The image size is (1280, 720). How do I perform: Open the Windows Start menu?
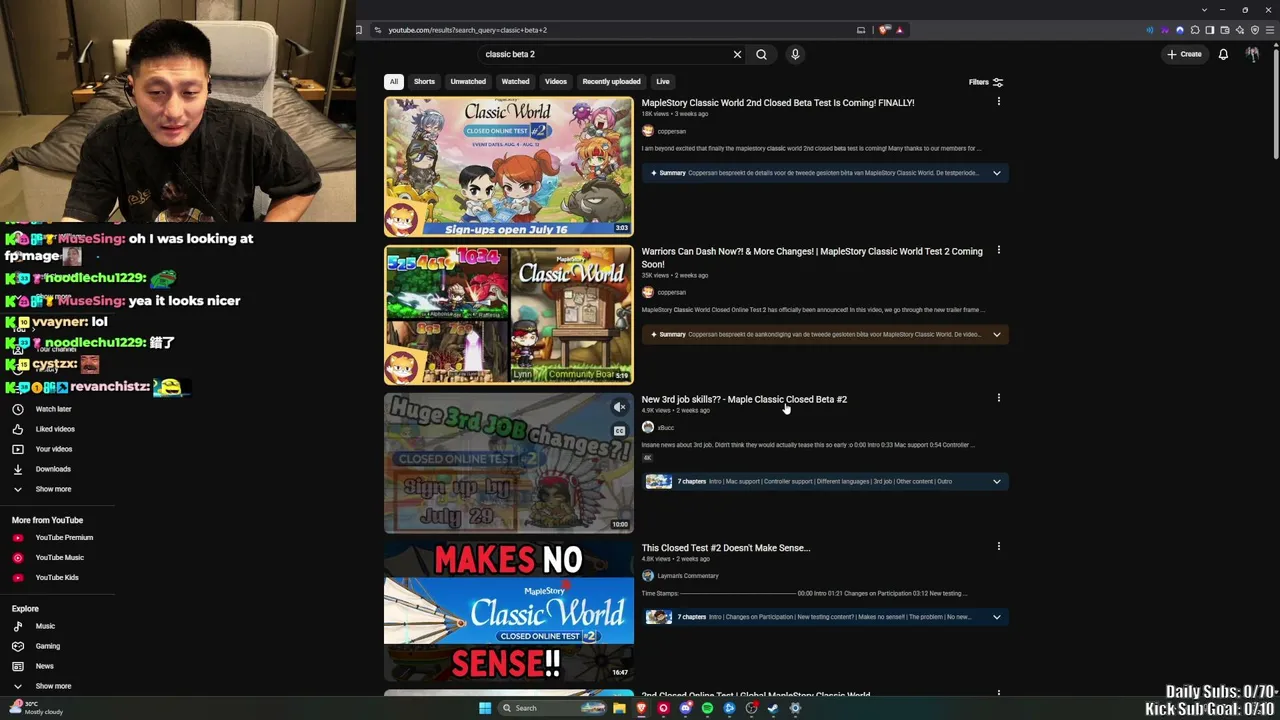click(485, 708)
